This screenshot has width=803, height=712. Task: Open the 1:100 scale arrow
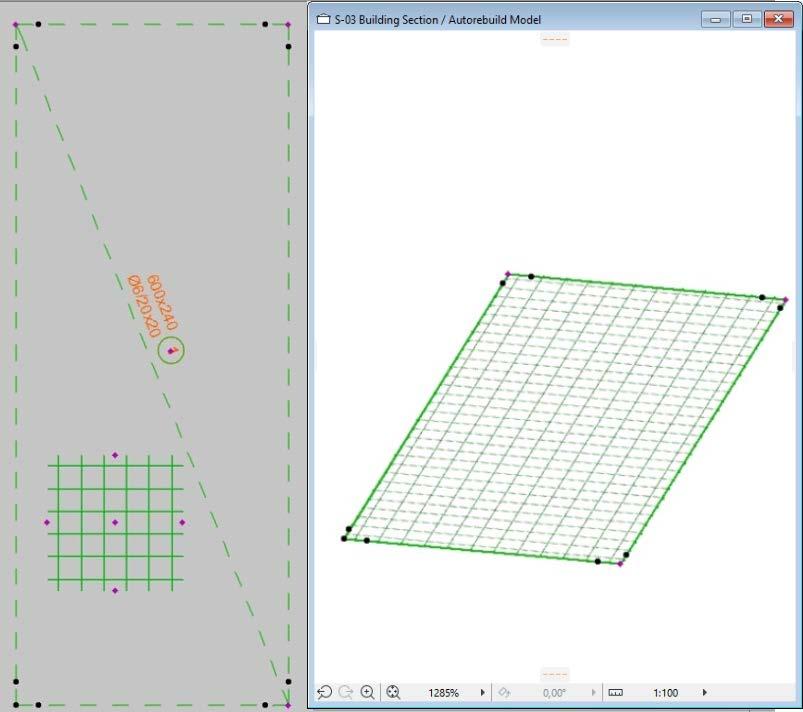[x=705, y=693]
